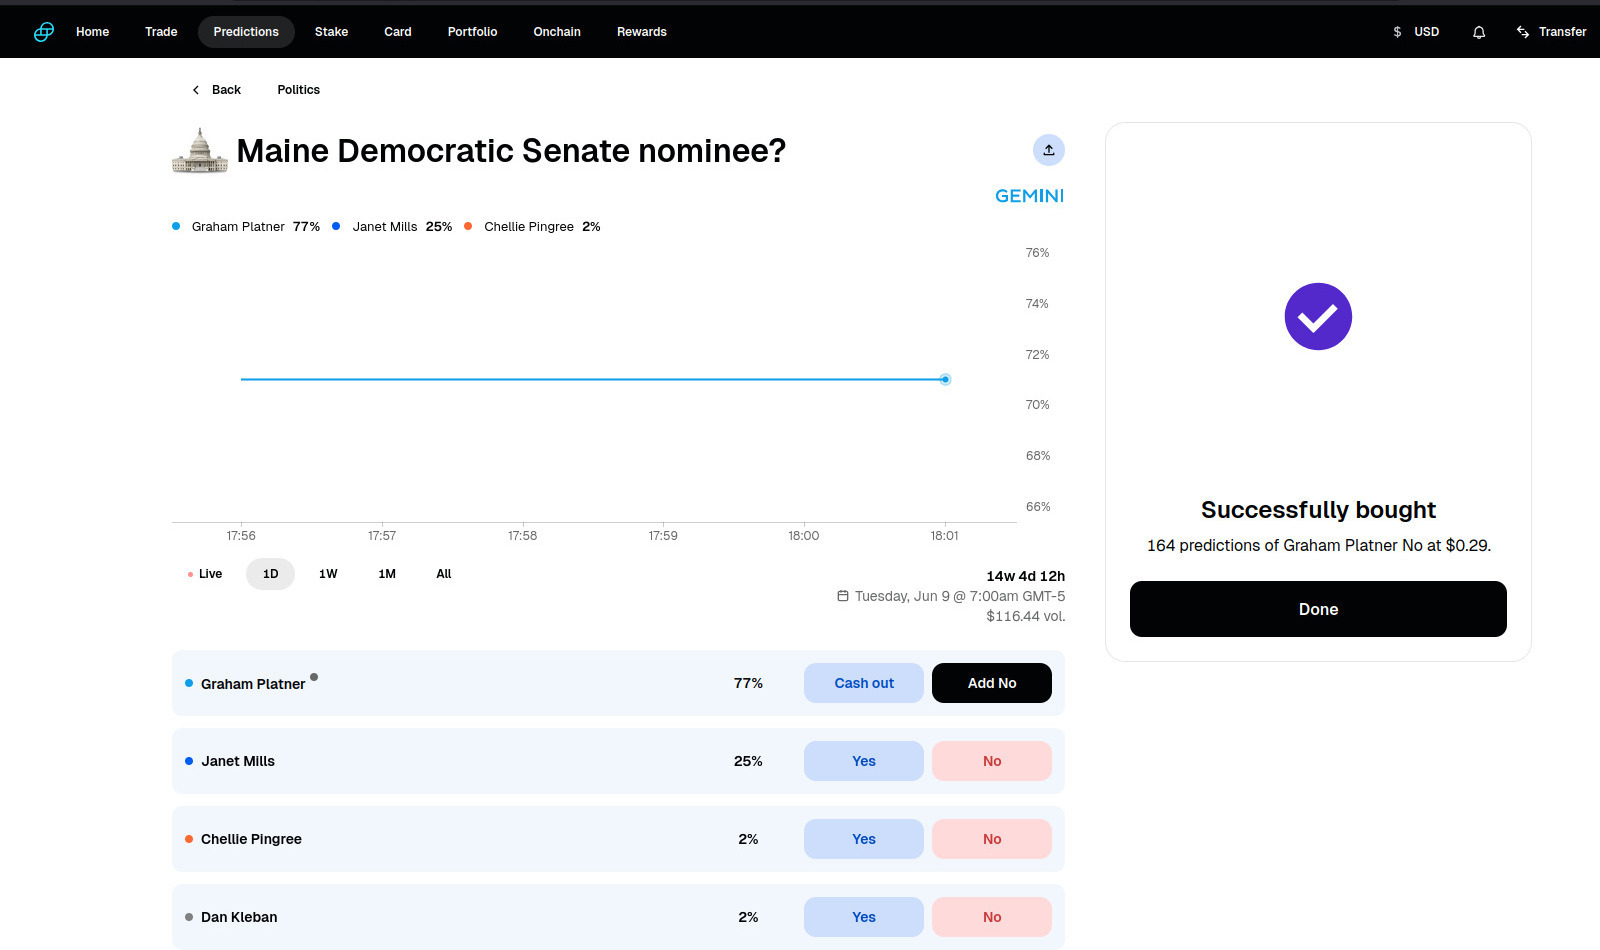Go to the Home tab
The image size is (1600, 950).
[x=93, y=32]
